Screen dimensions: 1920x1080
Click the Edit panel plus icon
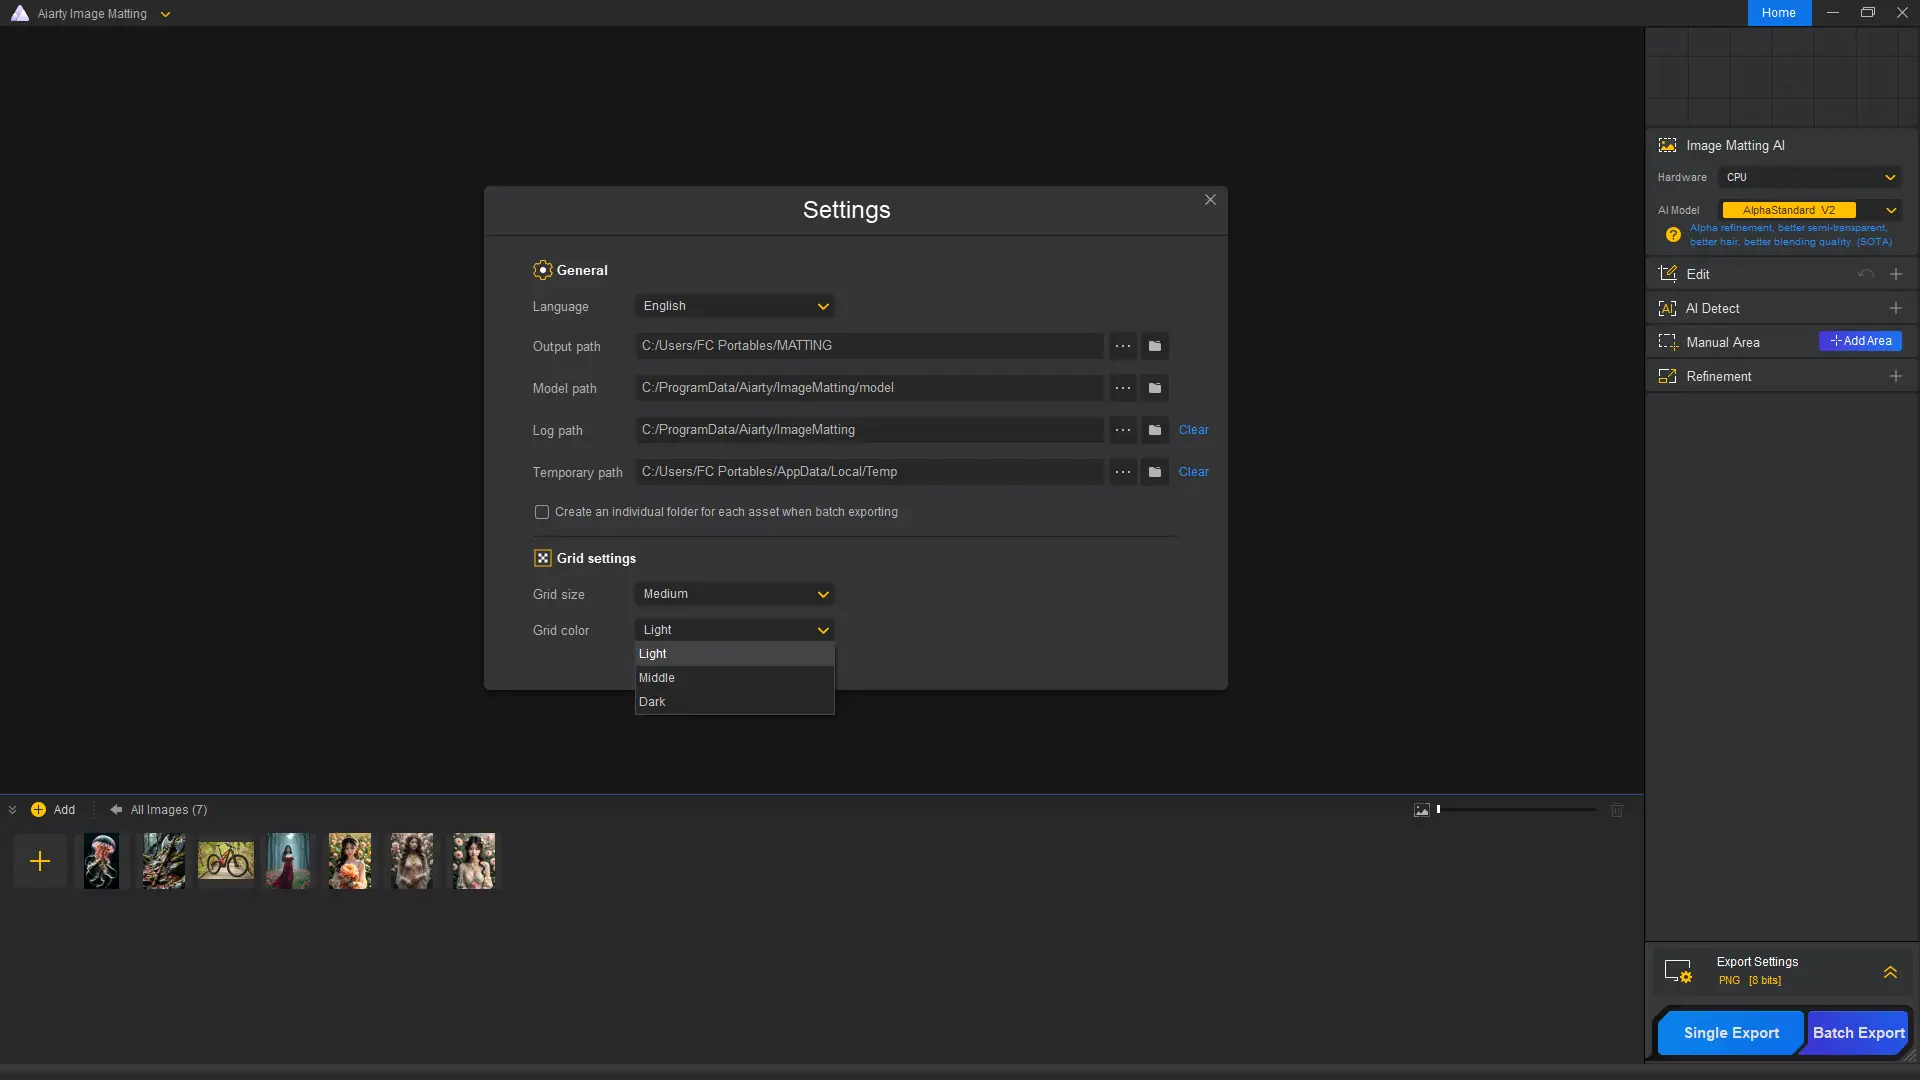[x=1895, y=274]
